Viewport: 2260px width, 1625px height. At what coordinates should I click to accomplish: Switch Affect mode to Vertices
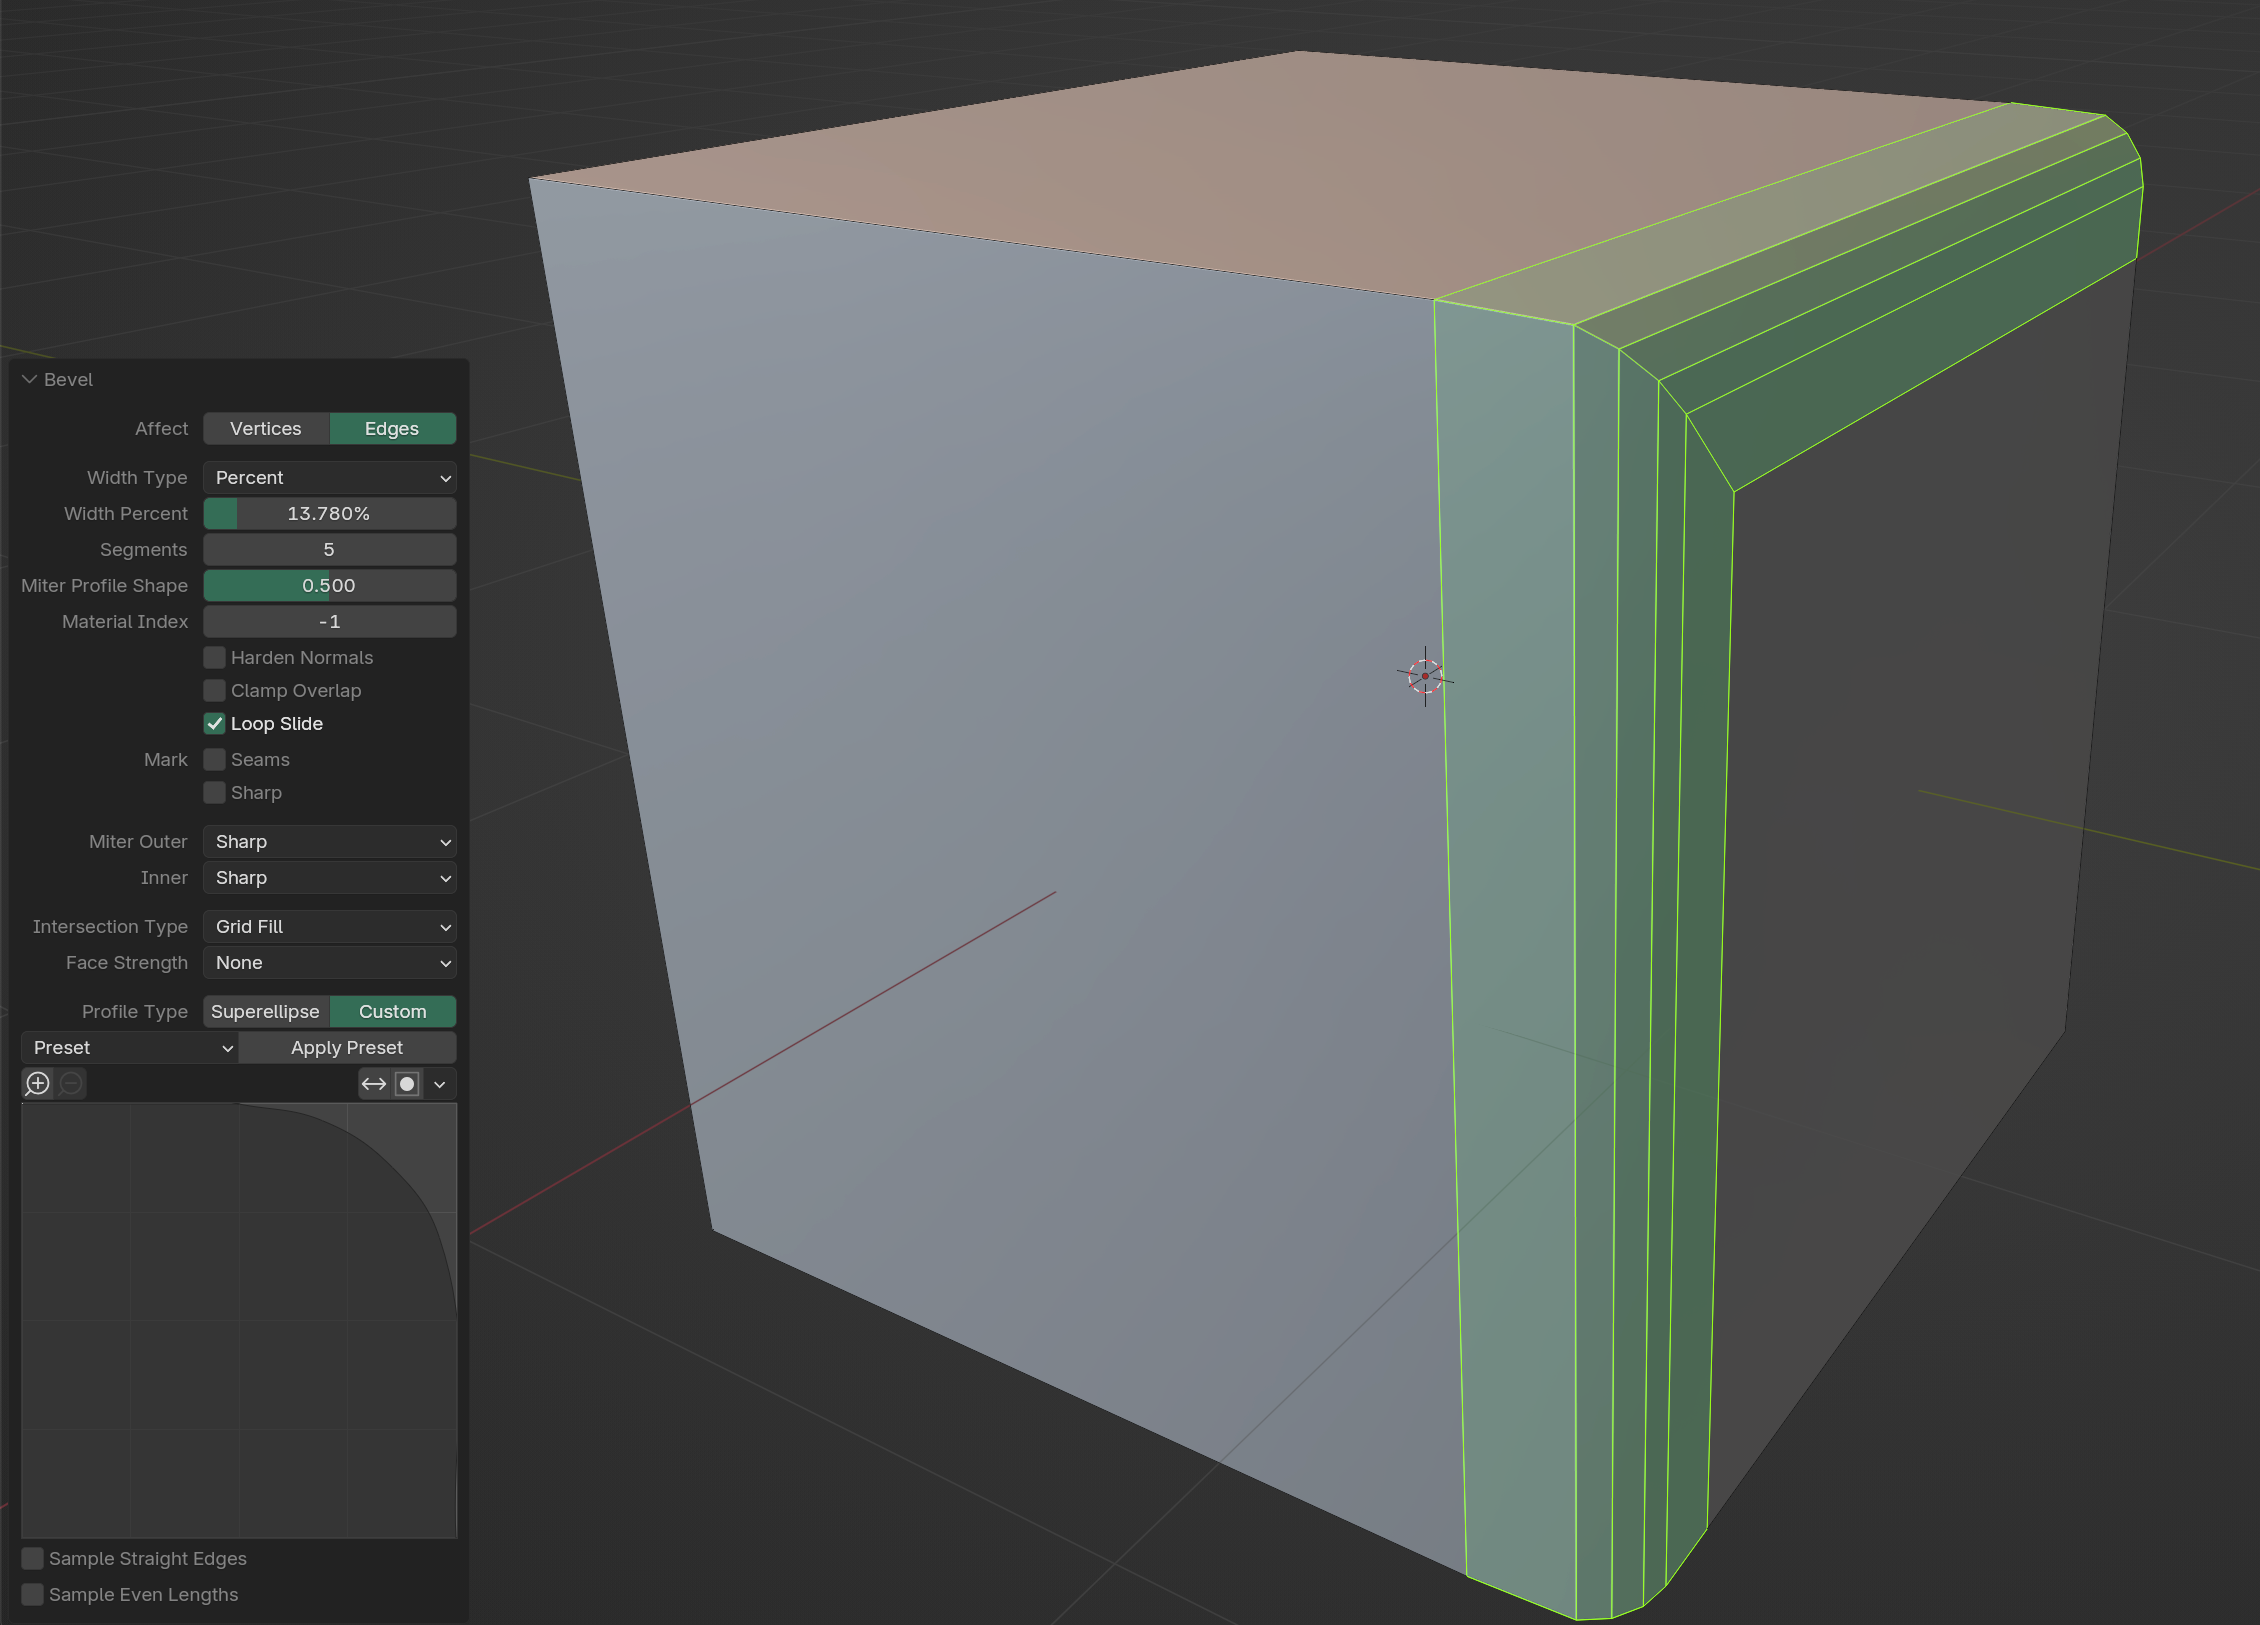point(266,429)
